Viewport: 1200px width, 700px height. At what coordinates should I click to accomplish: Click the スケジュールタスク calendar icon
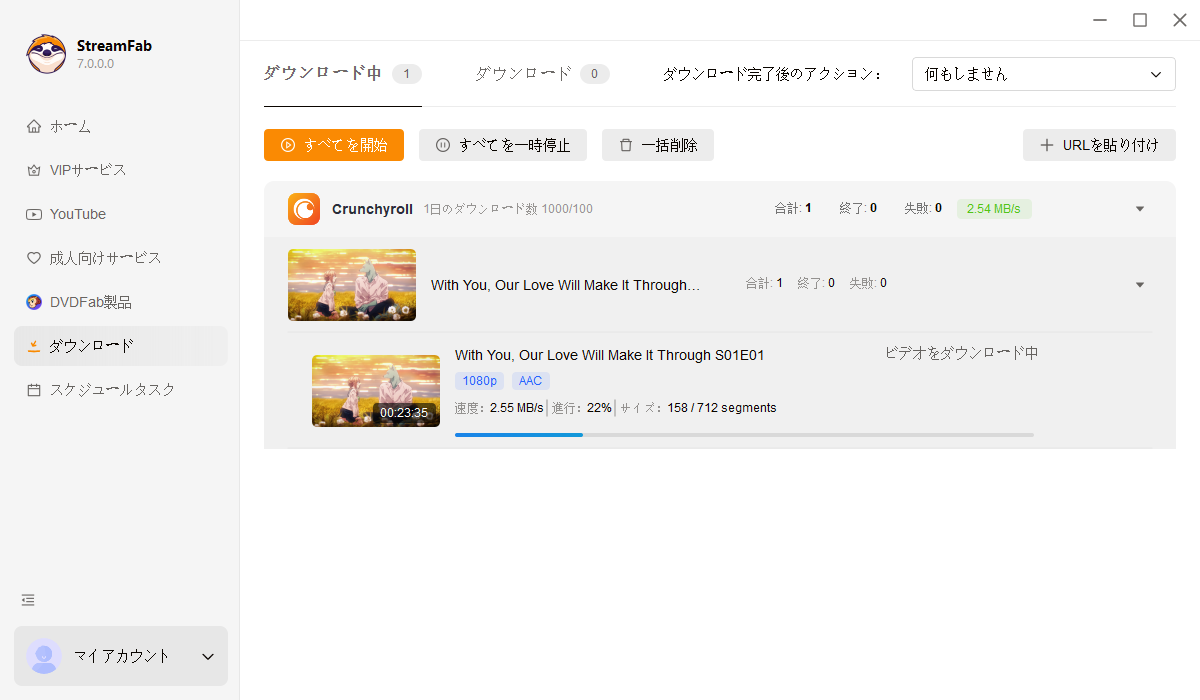pos(34,390)
